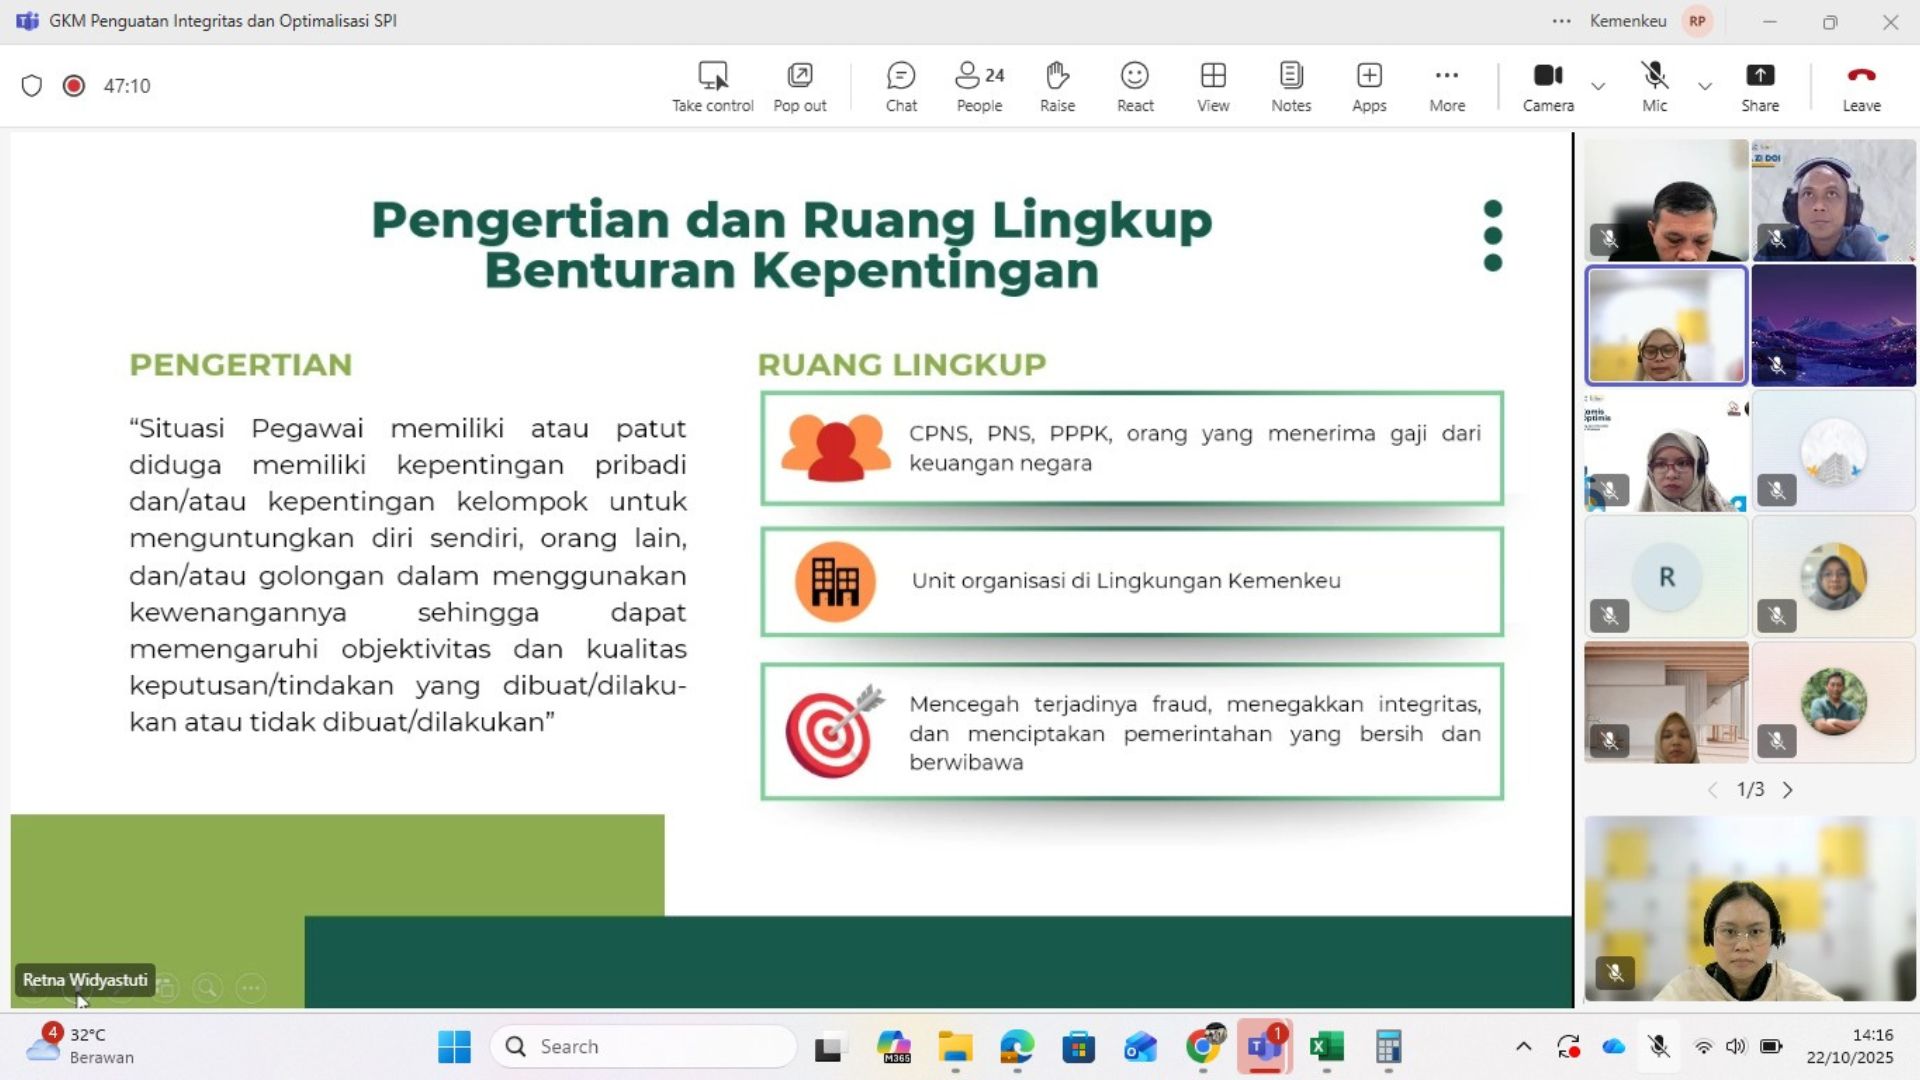1920x1080 pixels.
Task: Pop out the shared content
Action: pyautogui.click(x=799, y=86)
